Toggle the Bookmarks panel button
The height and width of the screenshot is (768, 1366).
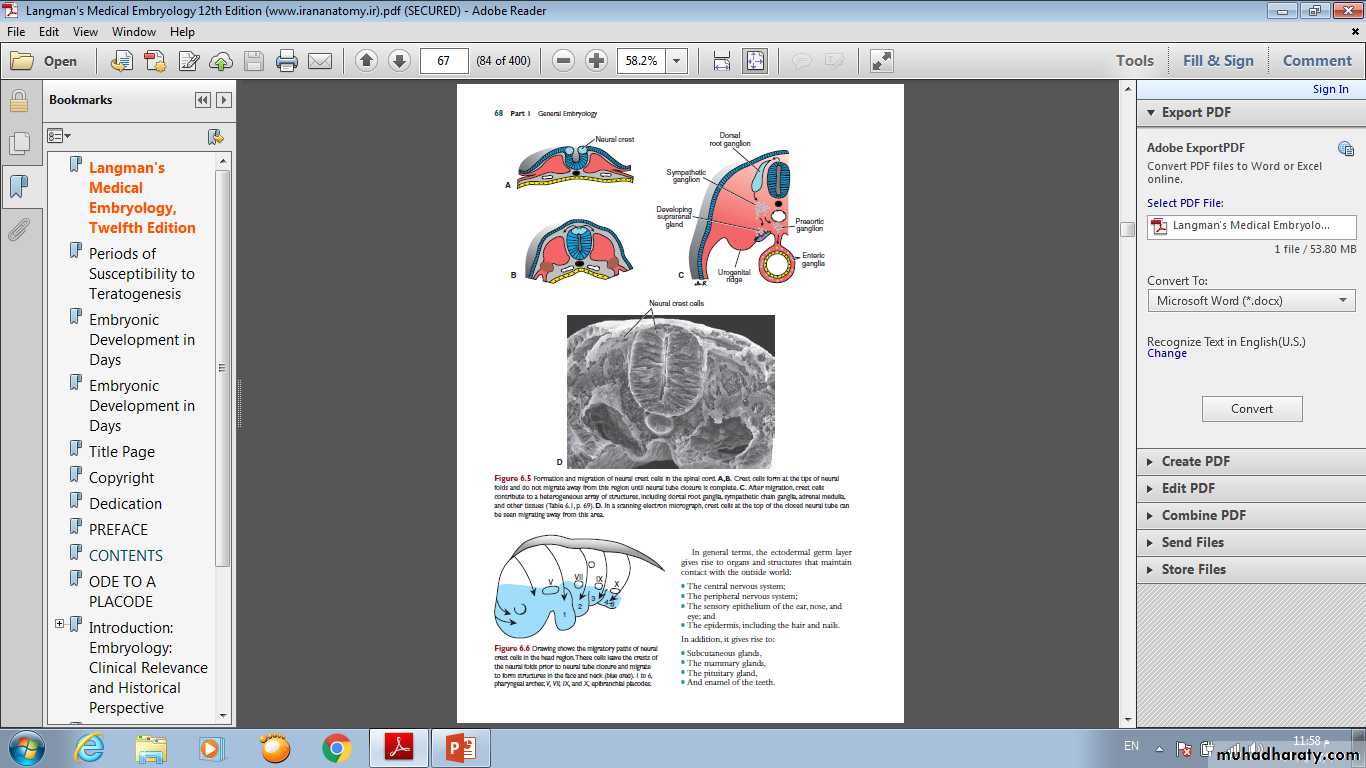pos(18,187)
